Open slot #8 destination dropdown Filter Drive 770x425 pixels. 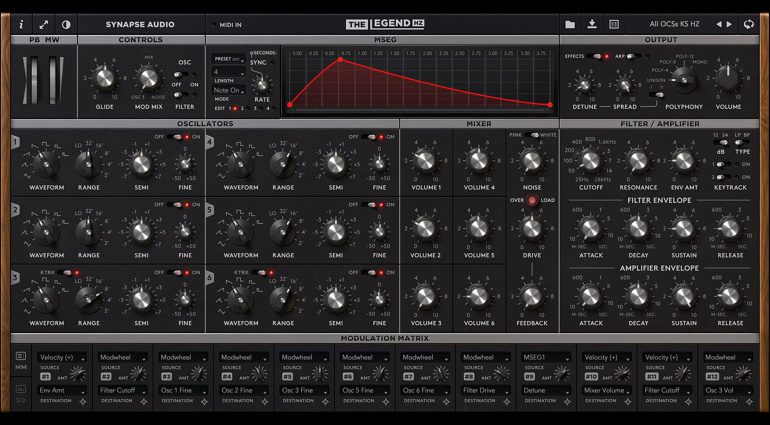486,391
